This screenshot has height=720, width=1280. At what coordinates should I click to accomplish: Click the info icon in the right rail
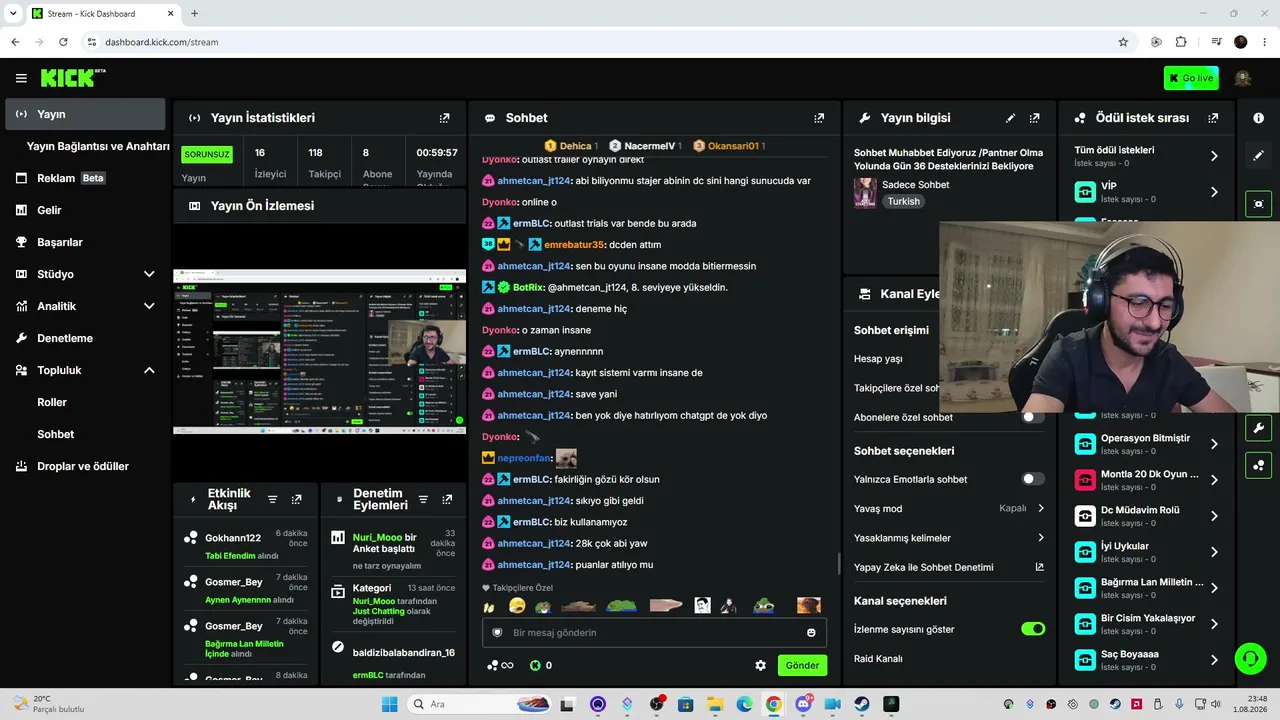(1259, 118)
